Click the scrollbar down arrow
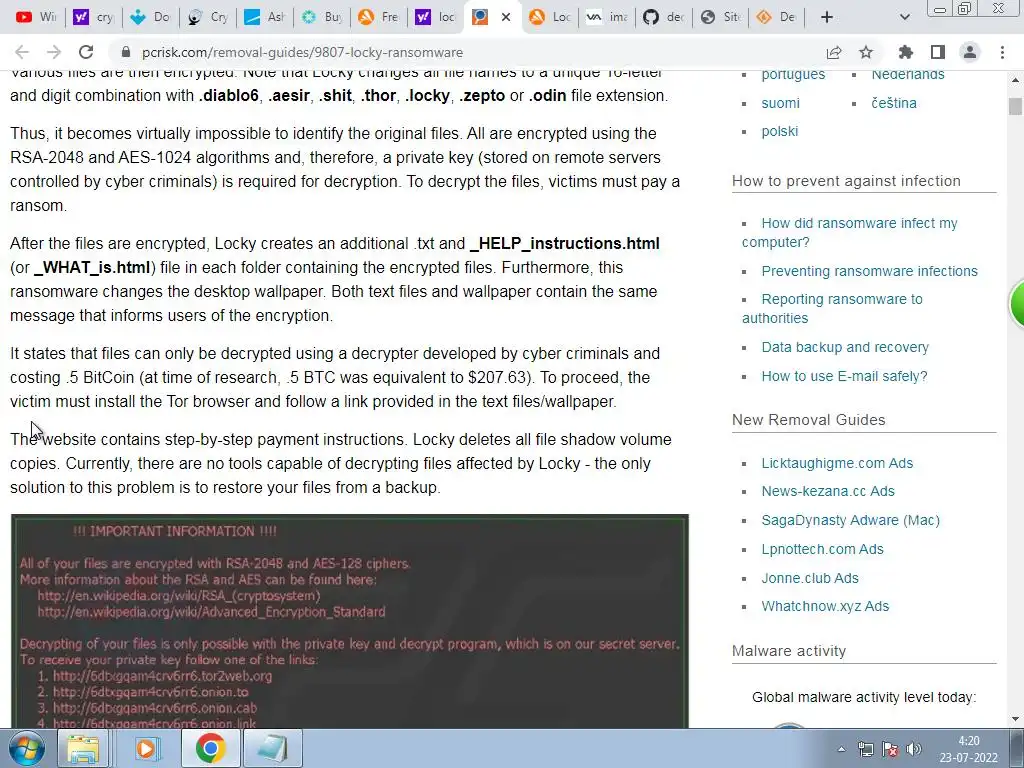The height and width of the screenshot is (768, 1024). (1015, 720)
